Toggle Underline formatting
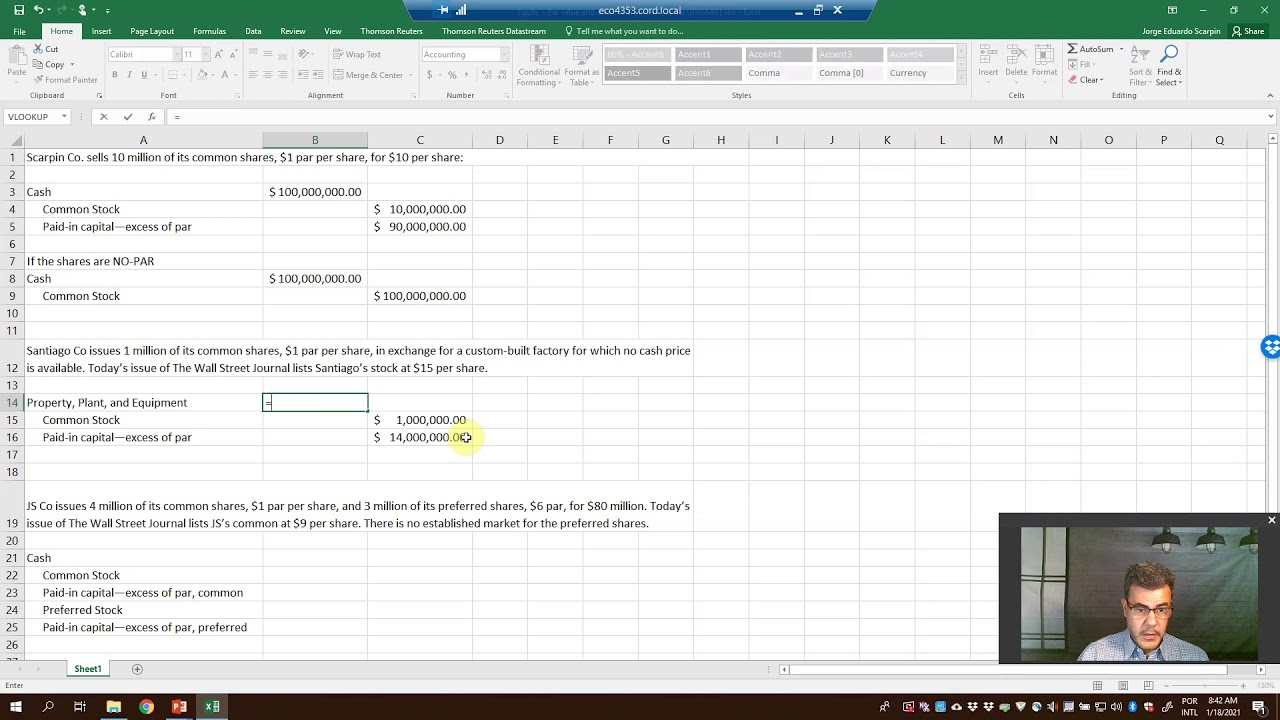 pyautogui.click(x=144, y=75)
